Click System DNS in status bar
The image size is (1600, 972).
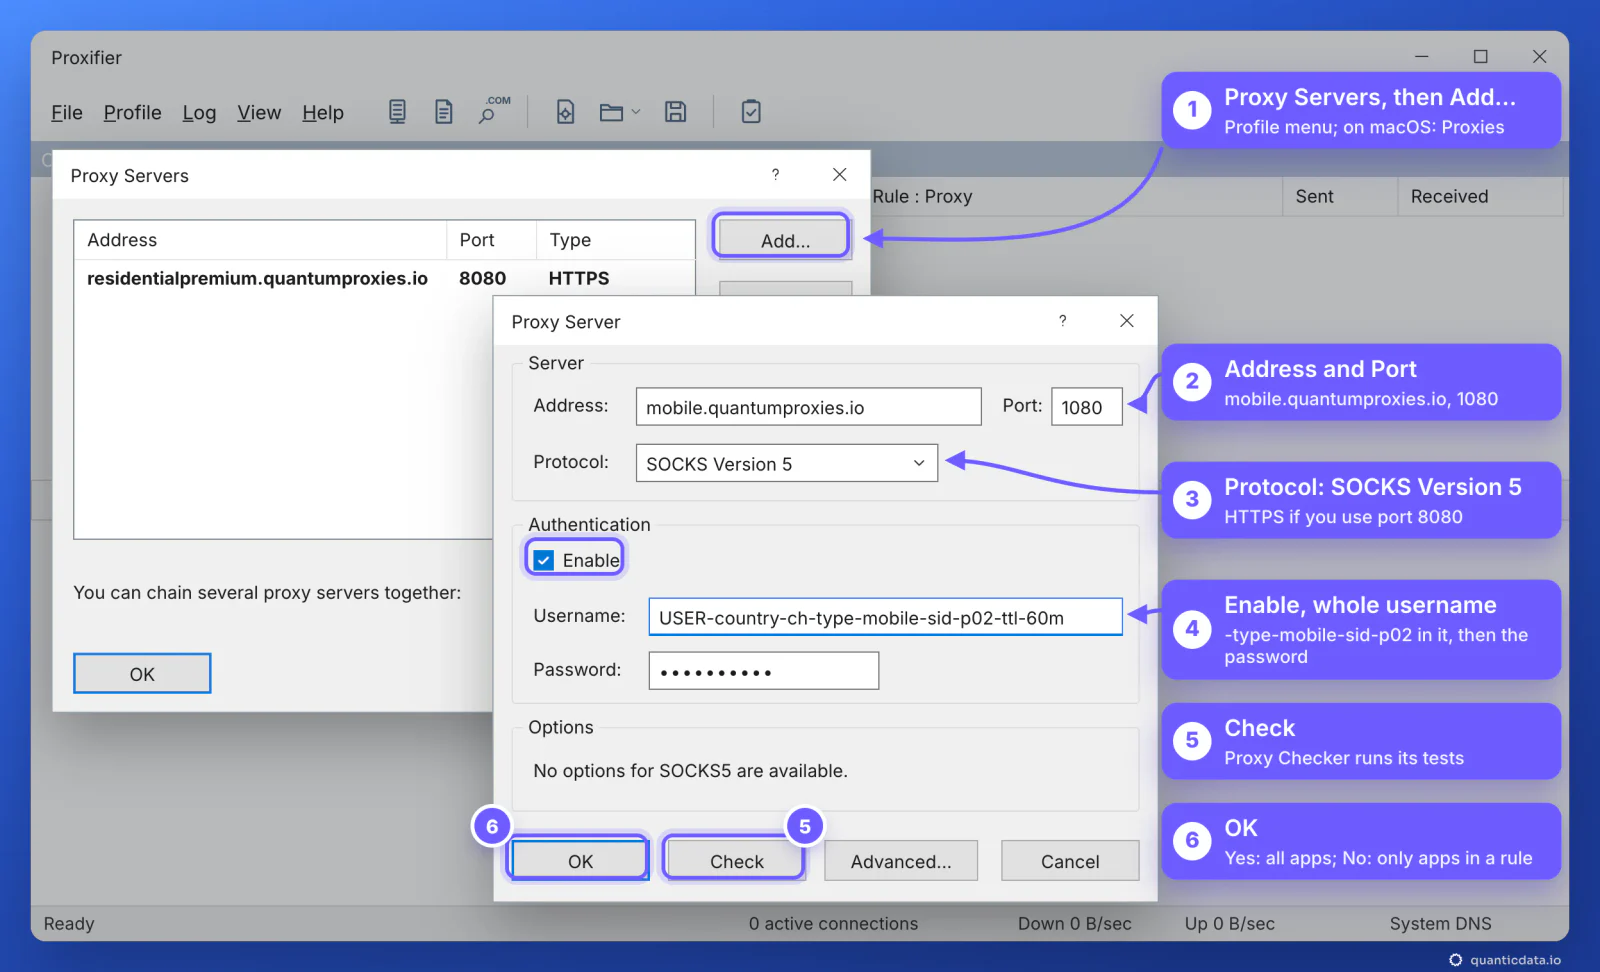coord(1440,924)
